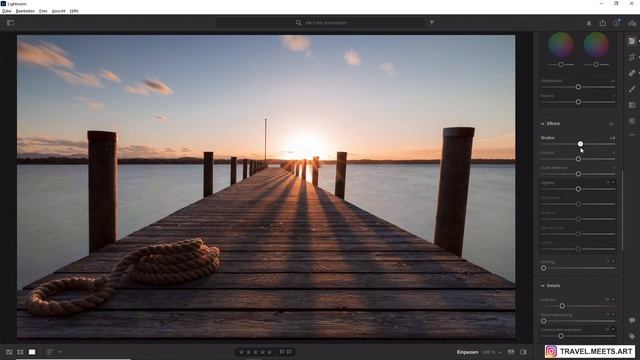Viewport: 640px width, 360px height.
Task: Click the filter funnel icon next to search
Action: point(431,23)
